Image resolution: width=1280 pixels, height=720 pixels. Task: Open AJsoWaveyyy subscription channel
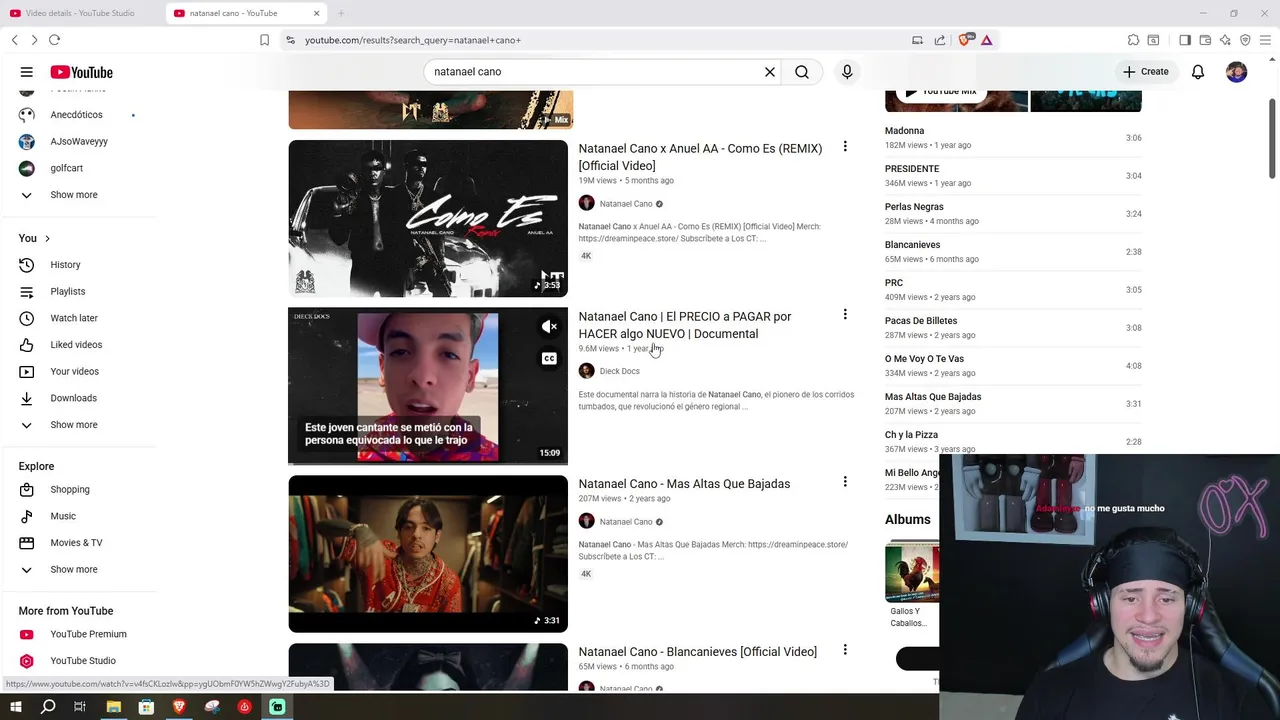[x=78, y=141]
